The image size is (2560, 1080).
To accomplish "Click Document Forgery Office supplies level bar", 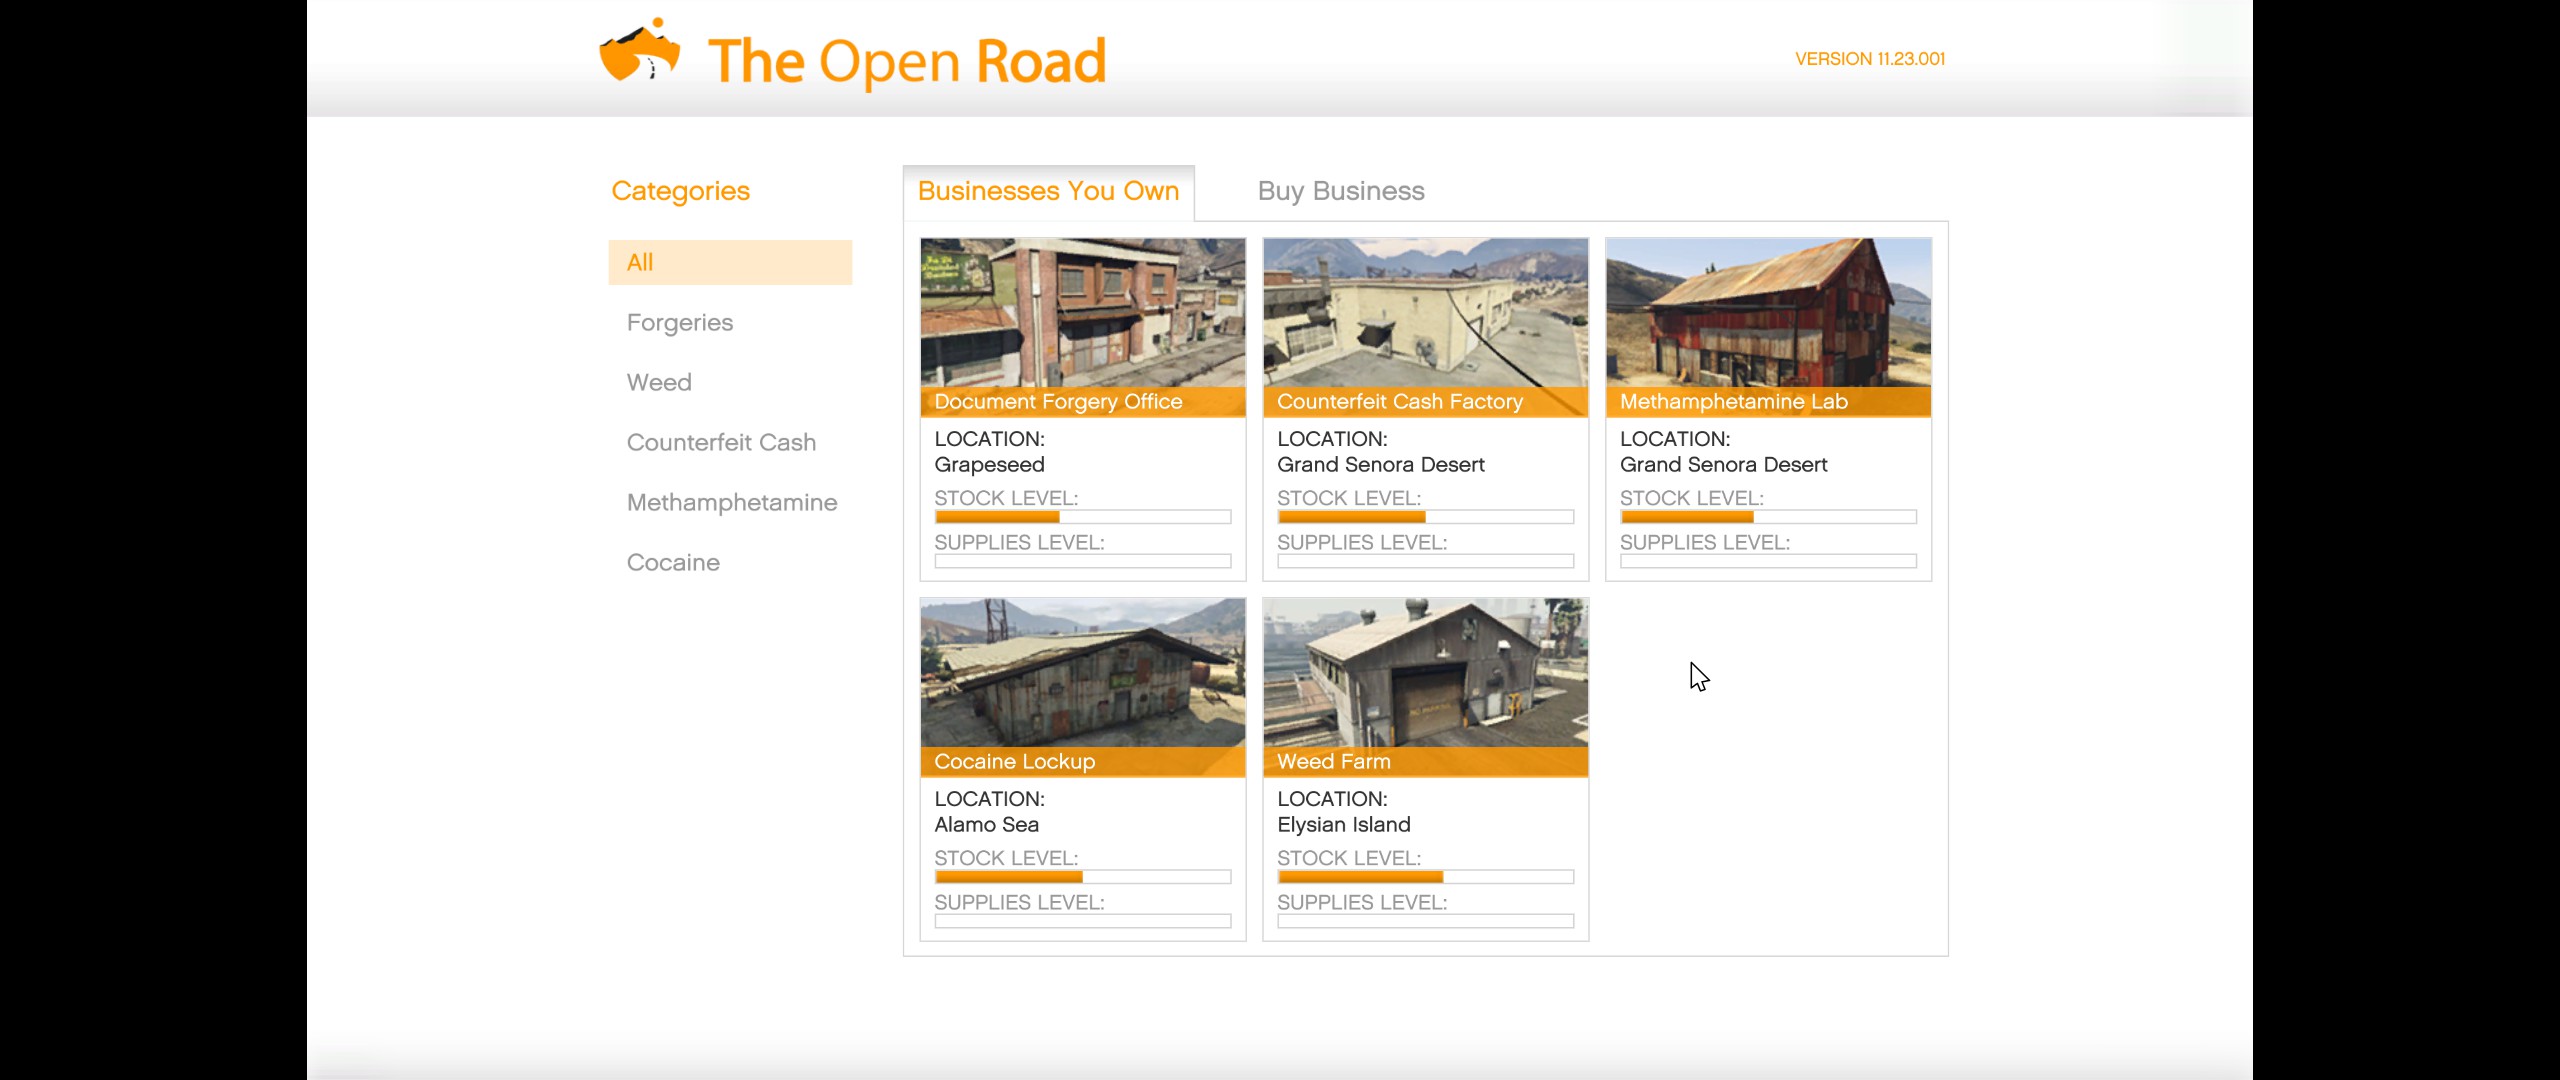I will click(x=1082, y=561).
